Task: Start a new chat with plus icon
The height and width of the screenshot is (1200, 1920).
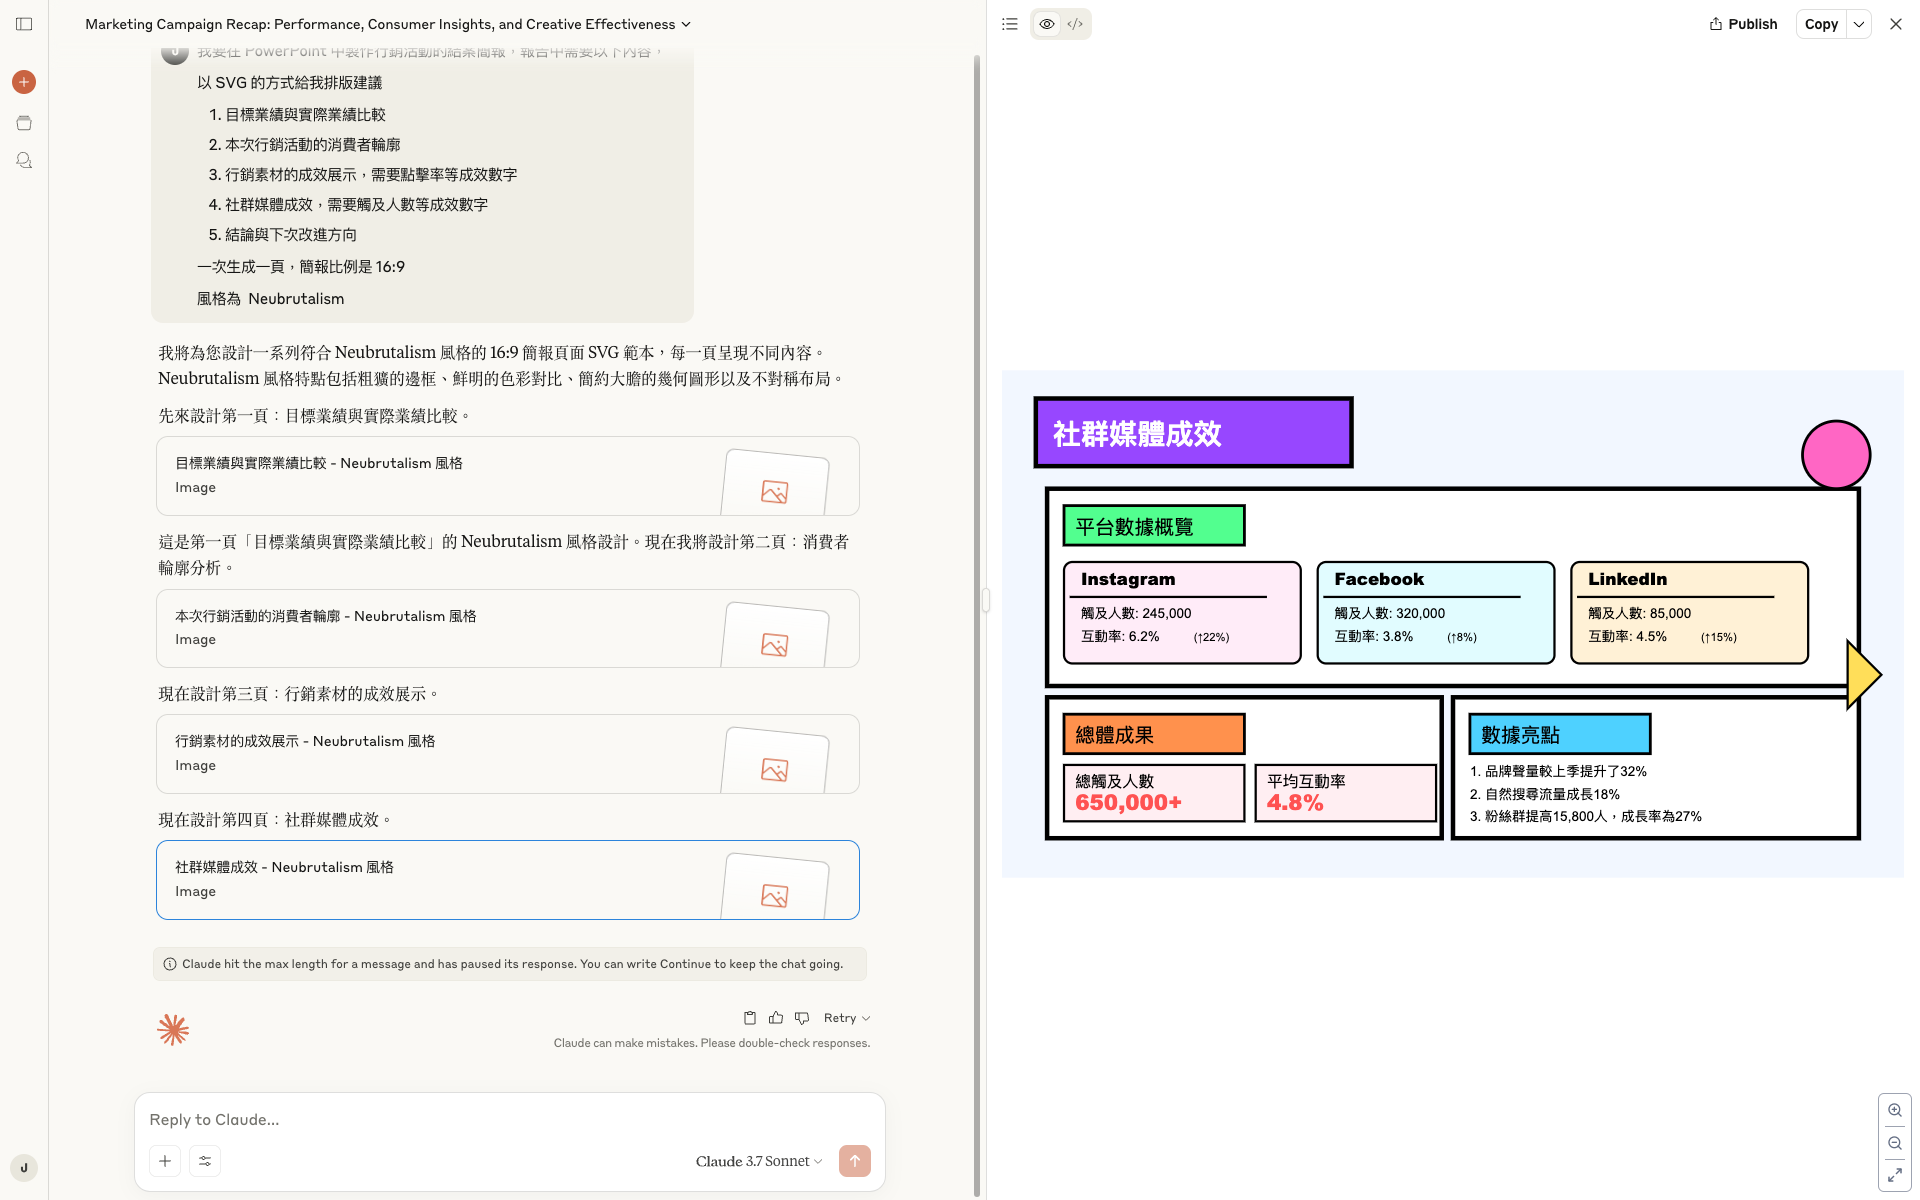Action: [x=24, y=82]
